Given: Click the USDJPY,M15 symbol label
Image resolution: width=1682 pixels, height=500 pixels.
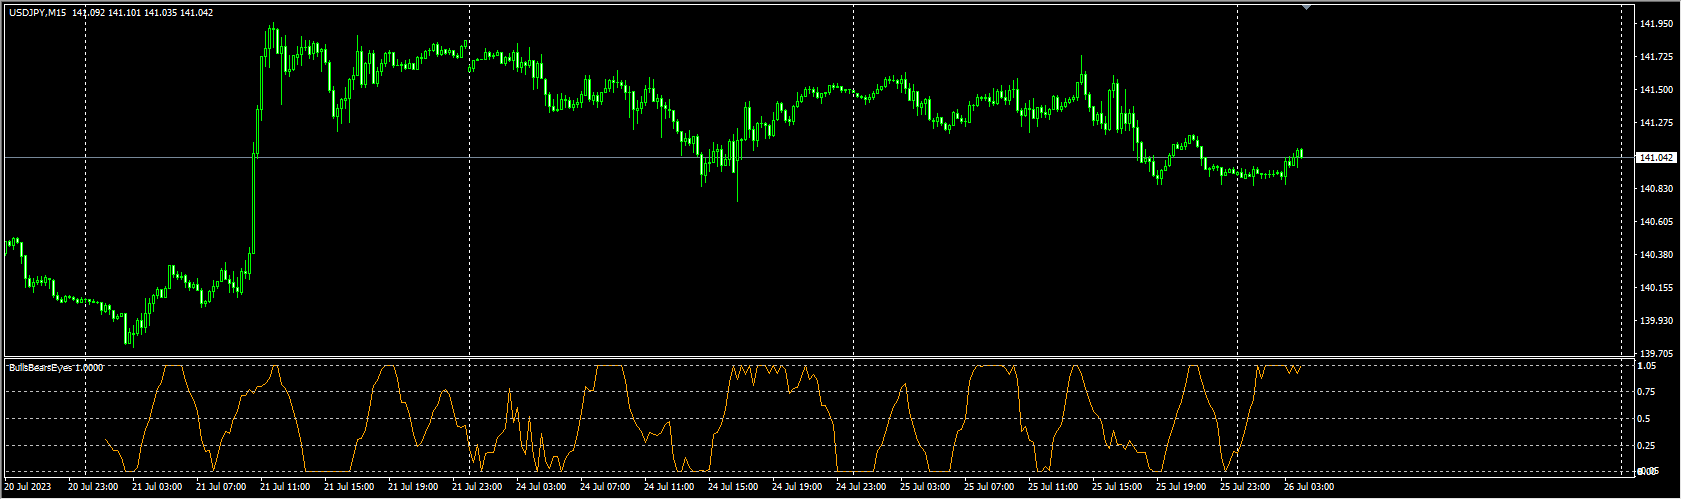Looking at the screenshot, I should (x=39, y=13).
